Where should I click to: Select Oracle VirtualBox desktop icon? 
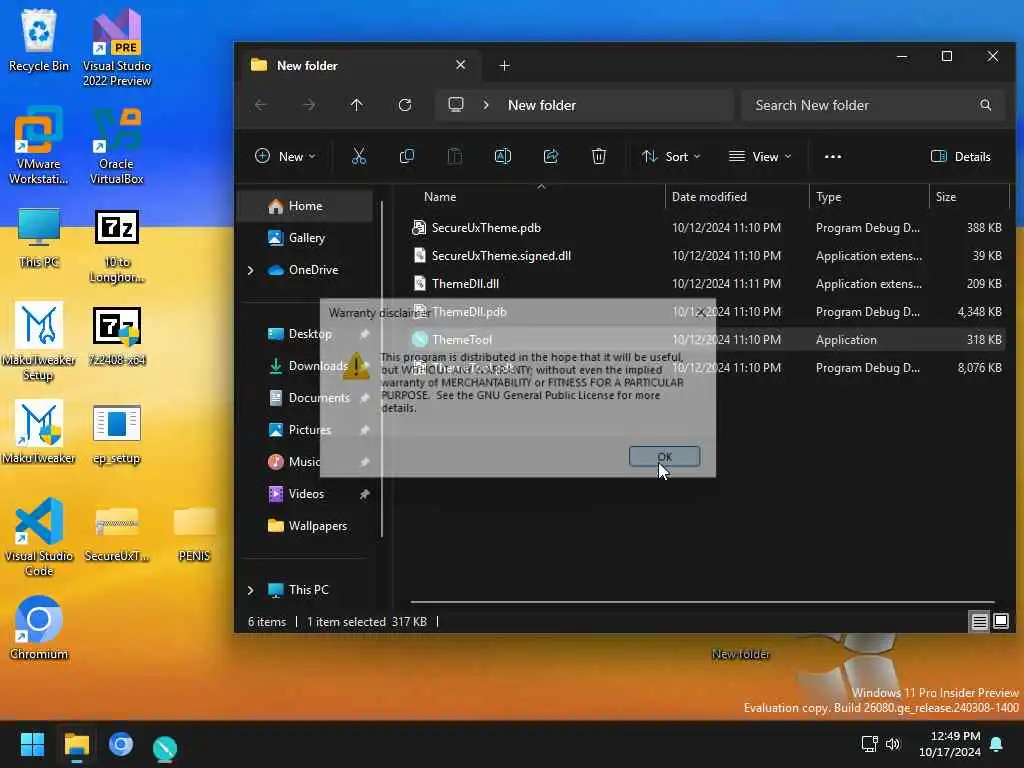(116, 145)
